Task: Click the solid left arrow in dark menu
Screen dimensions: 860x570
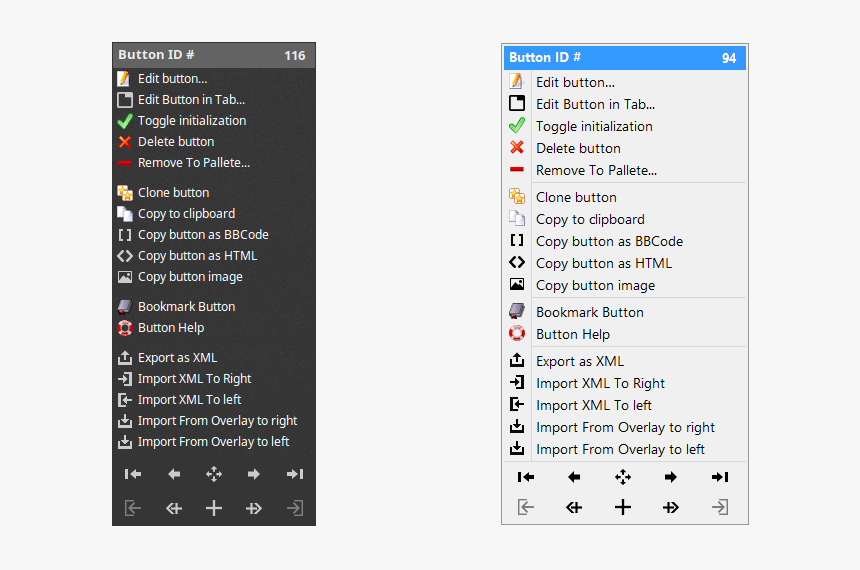Action: [x=174, y=474]
